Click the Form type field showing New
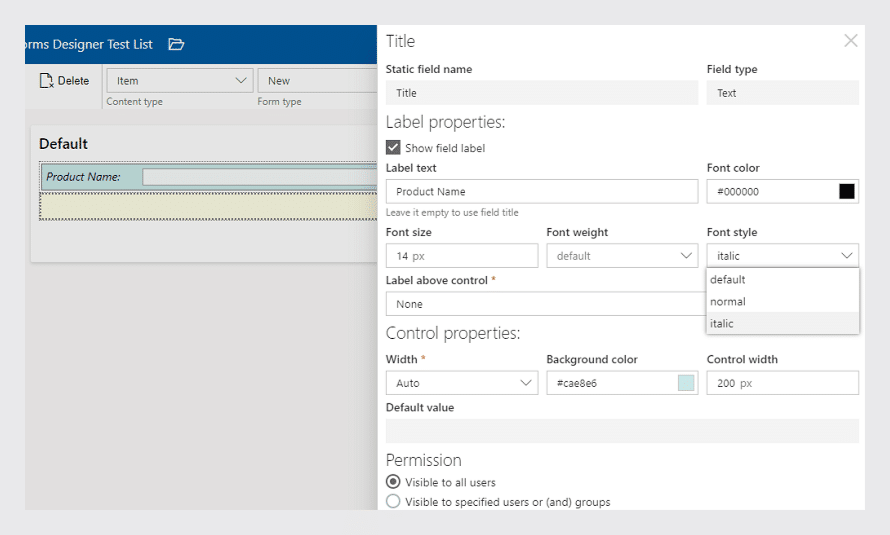 [317, 81]
